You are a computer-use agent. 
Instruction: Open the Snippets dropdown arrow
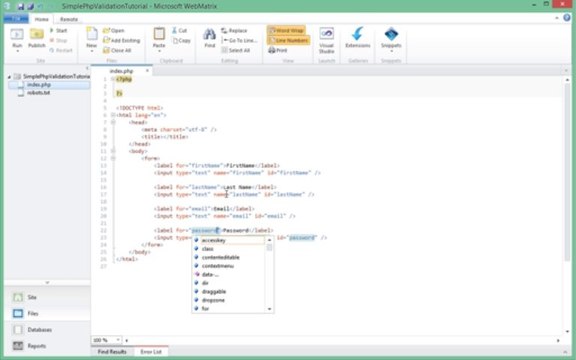pyautogui.click(x=391, y=51)
